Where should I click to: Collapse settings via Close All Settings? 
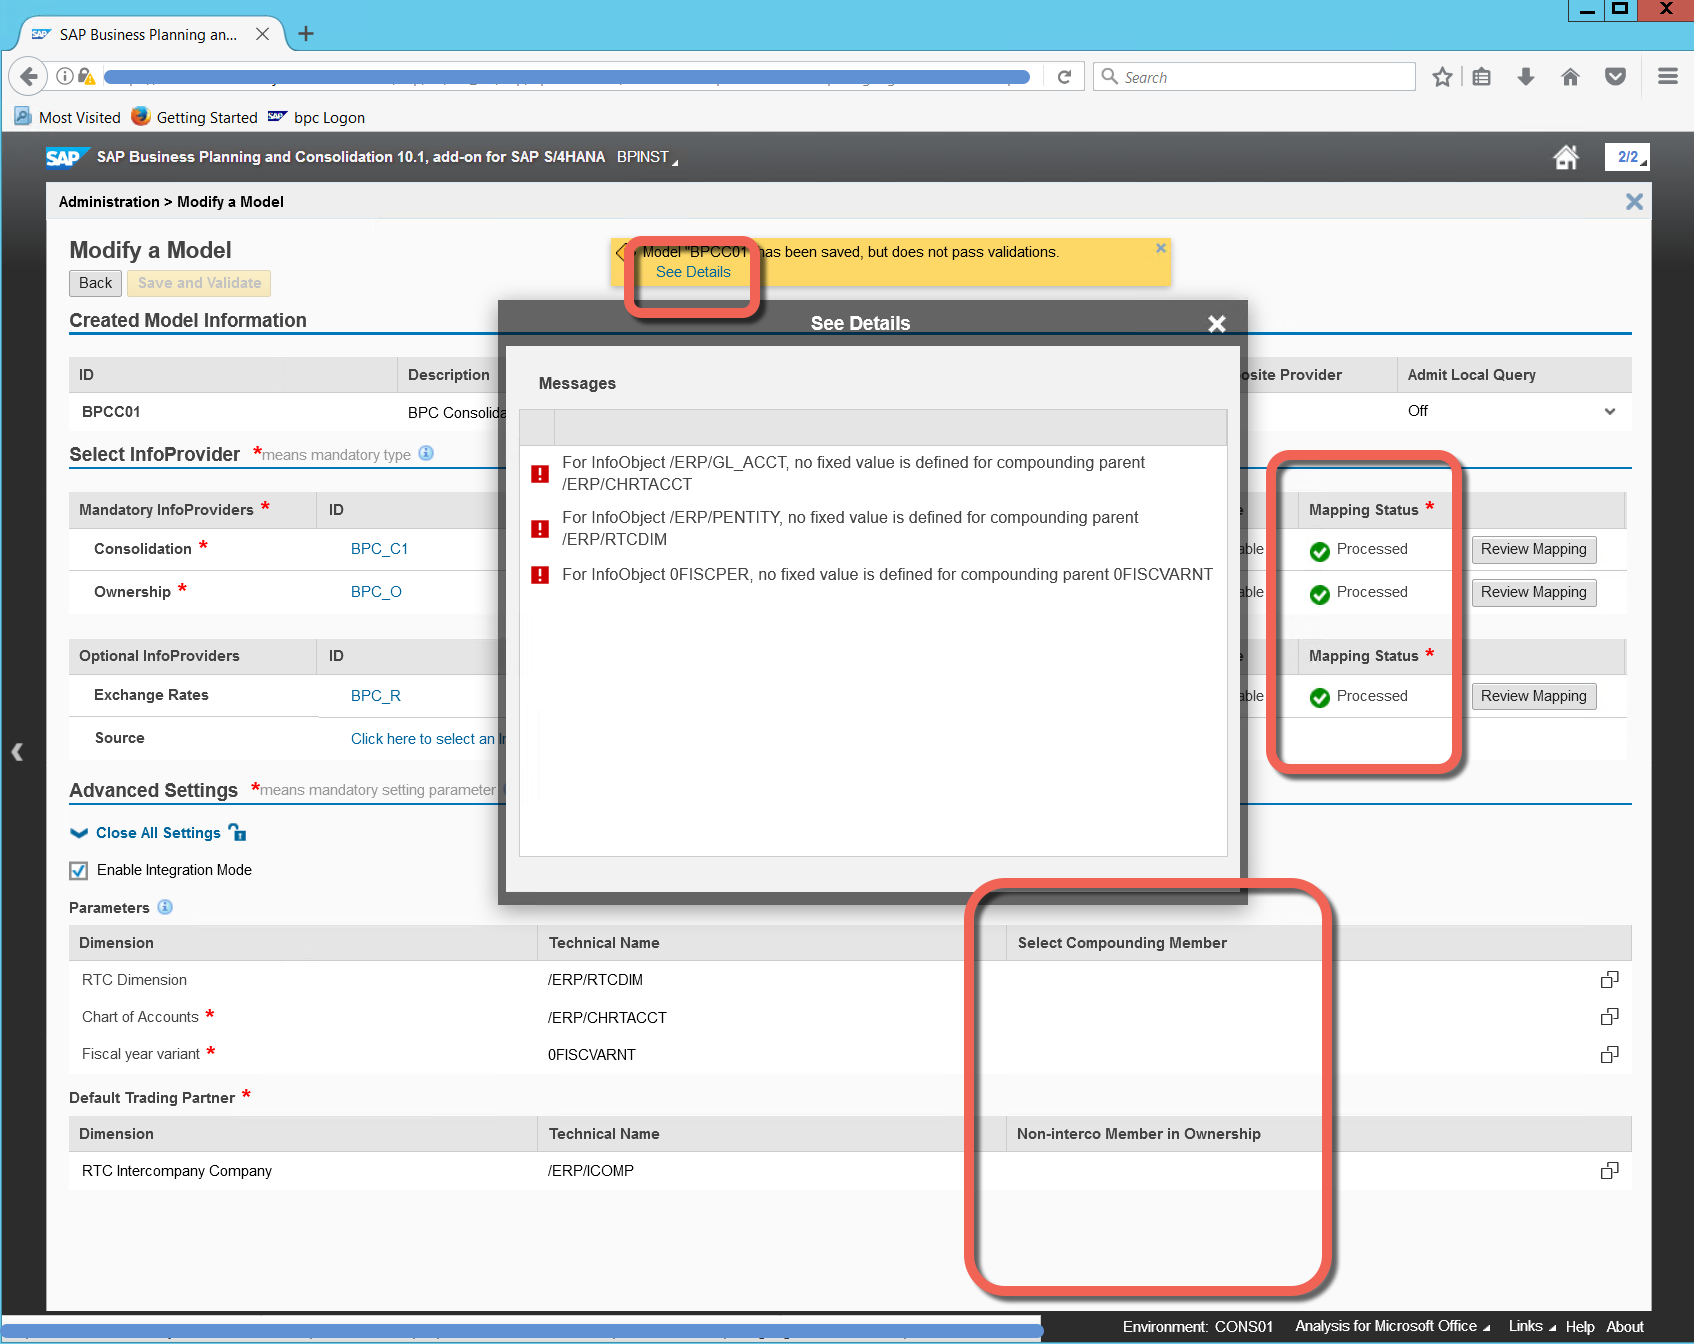pyautogui.click(x=158, y=833)
